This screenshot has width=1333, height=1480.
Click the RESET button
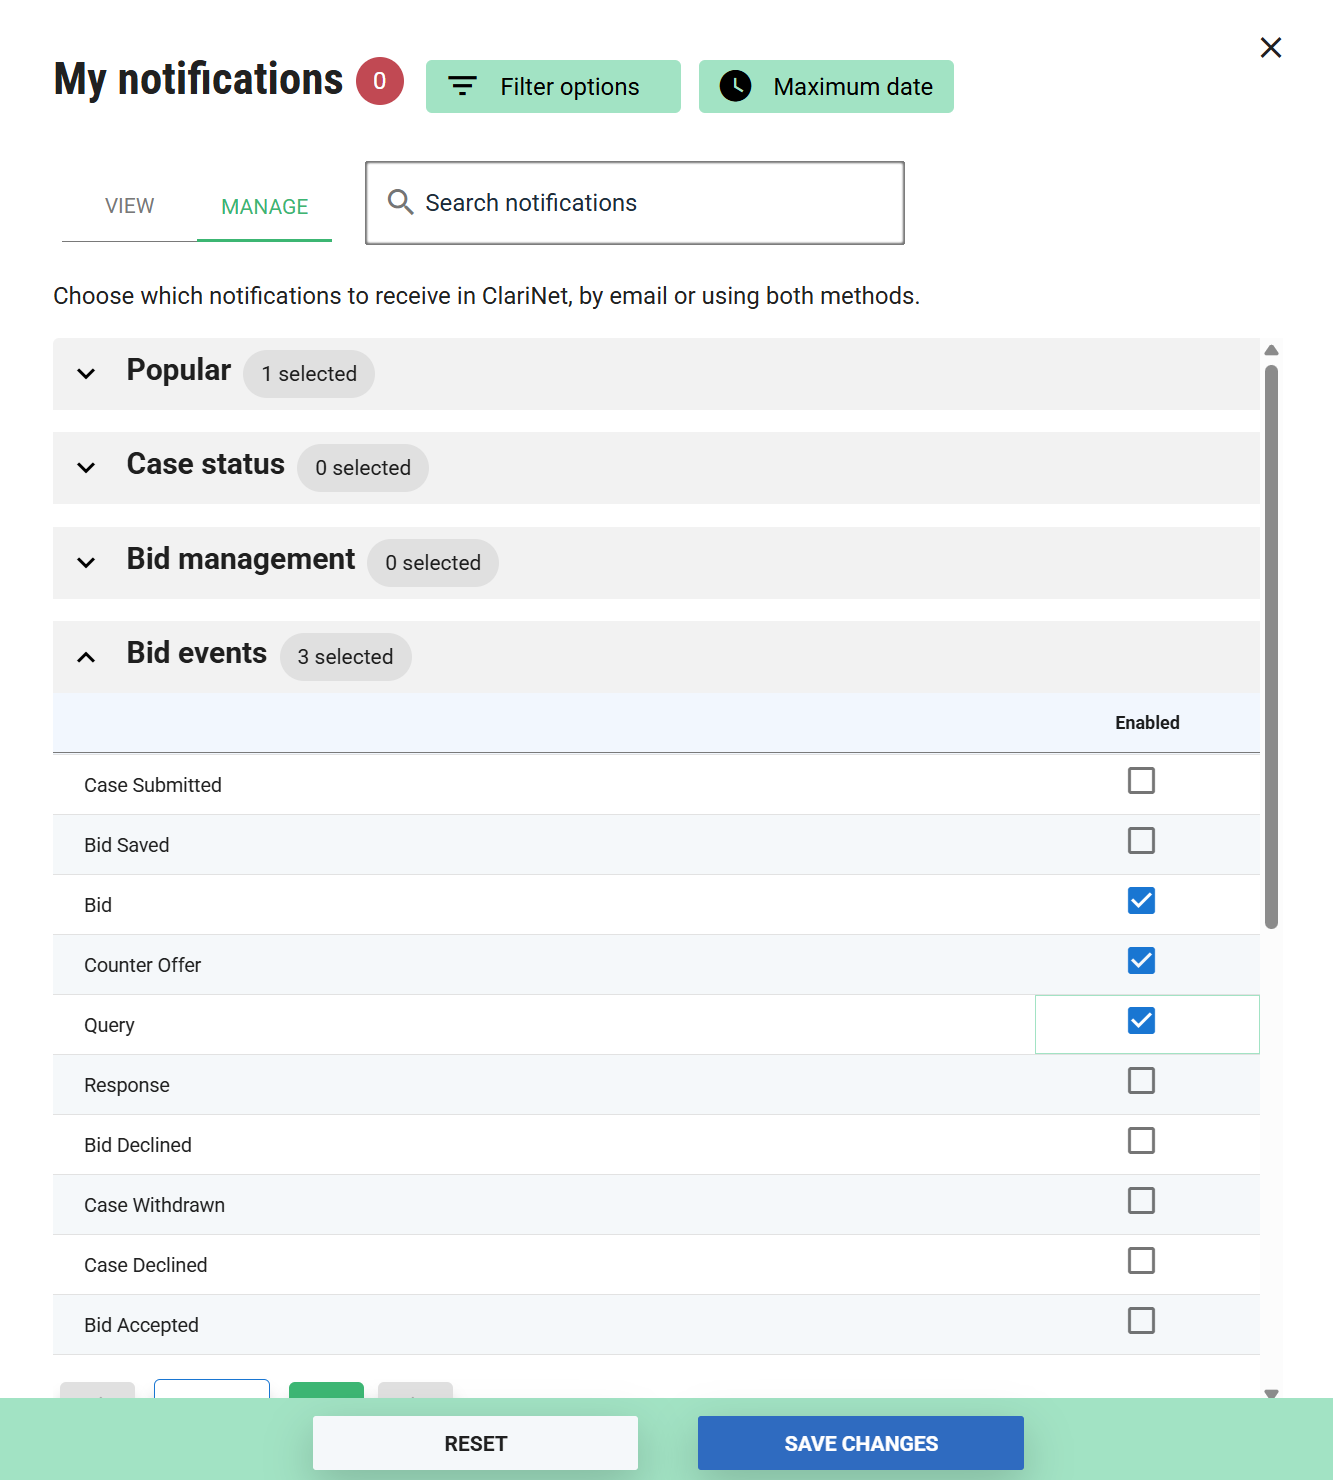tap(475, 1443)
